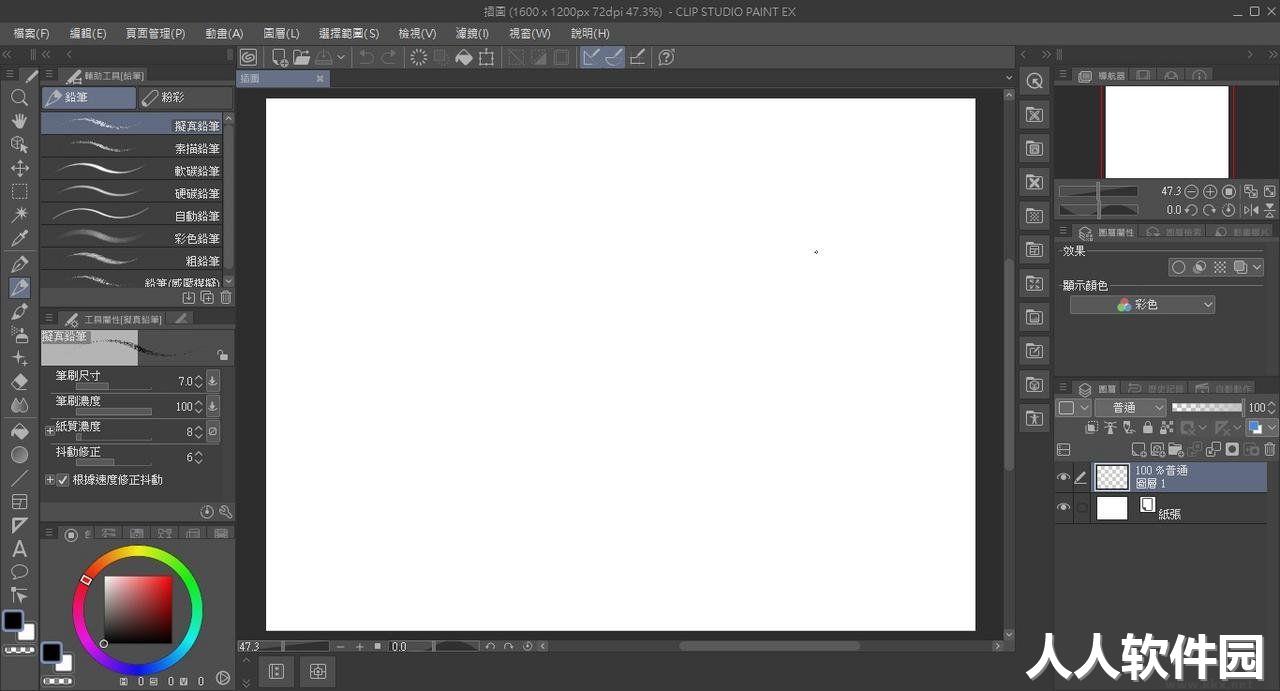Image resolution: width=1280 pixels, height=691 pixels.
Task: Switch to 鉛筆 sub tool group
Action: (88, 98)
